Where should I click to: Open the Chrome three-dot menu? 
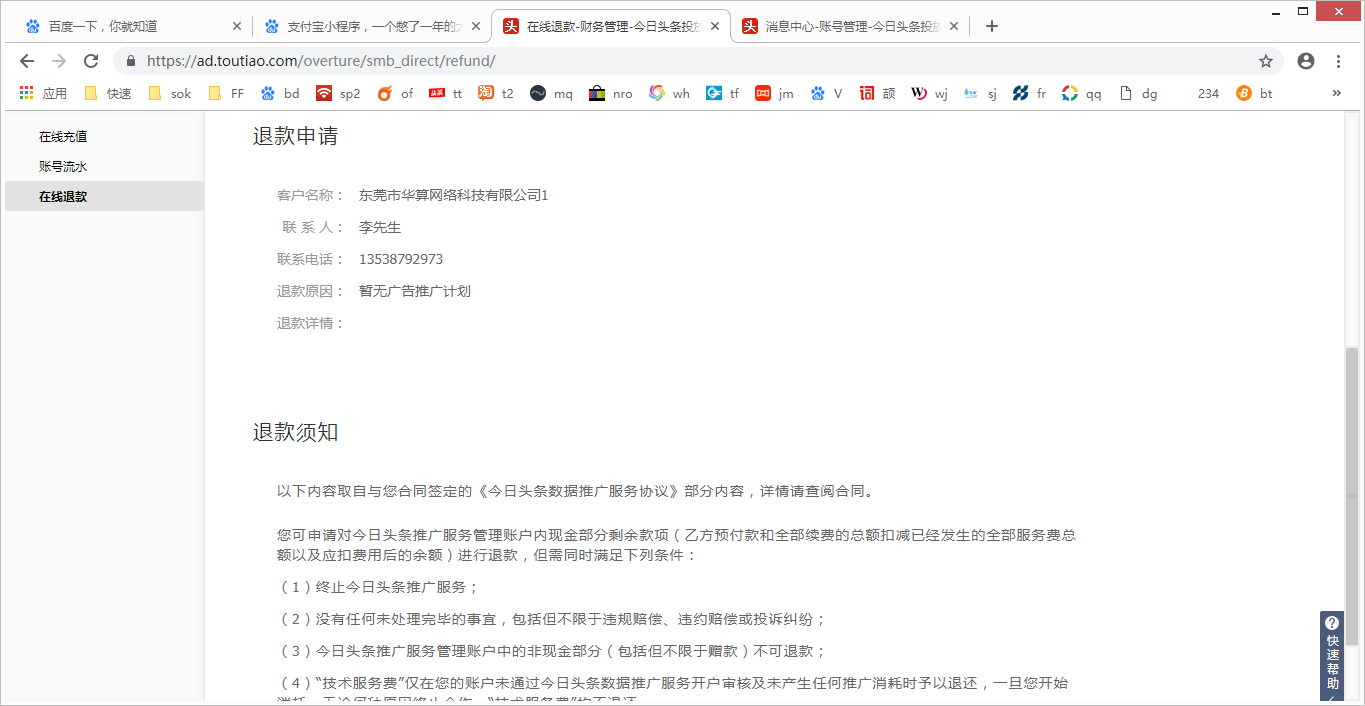click(1339, 61)
